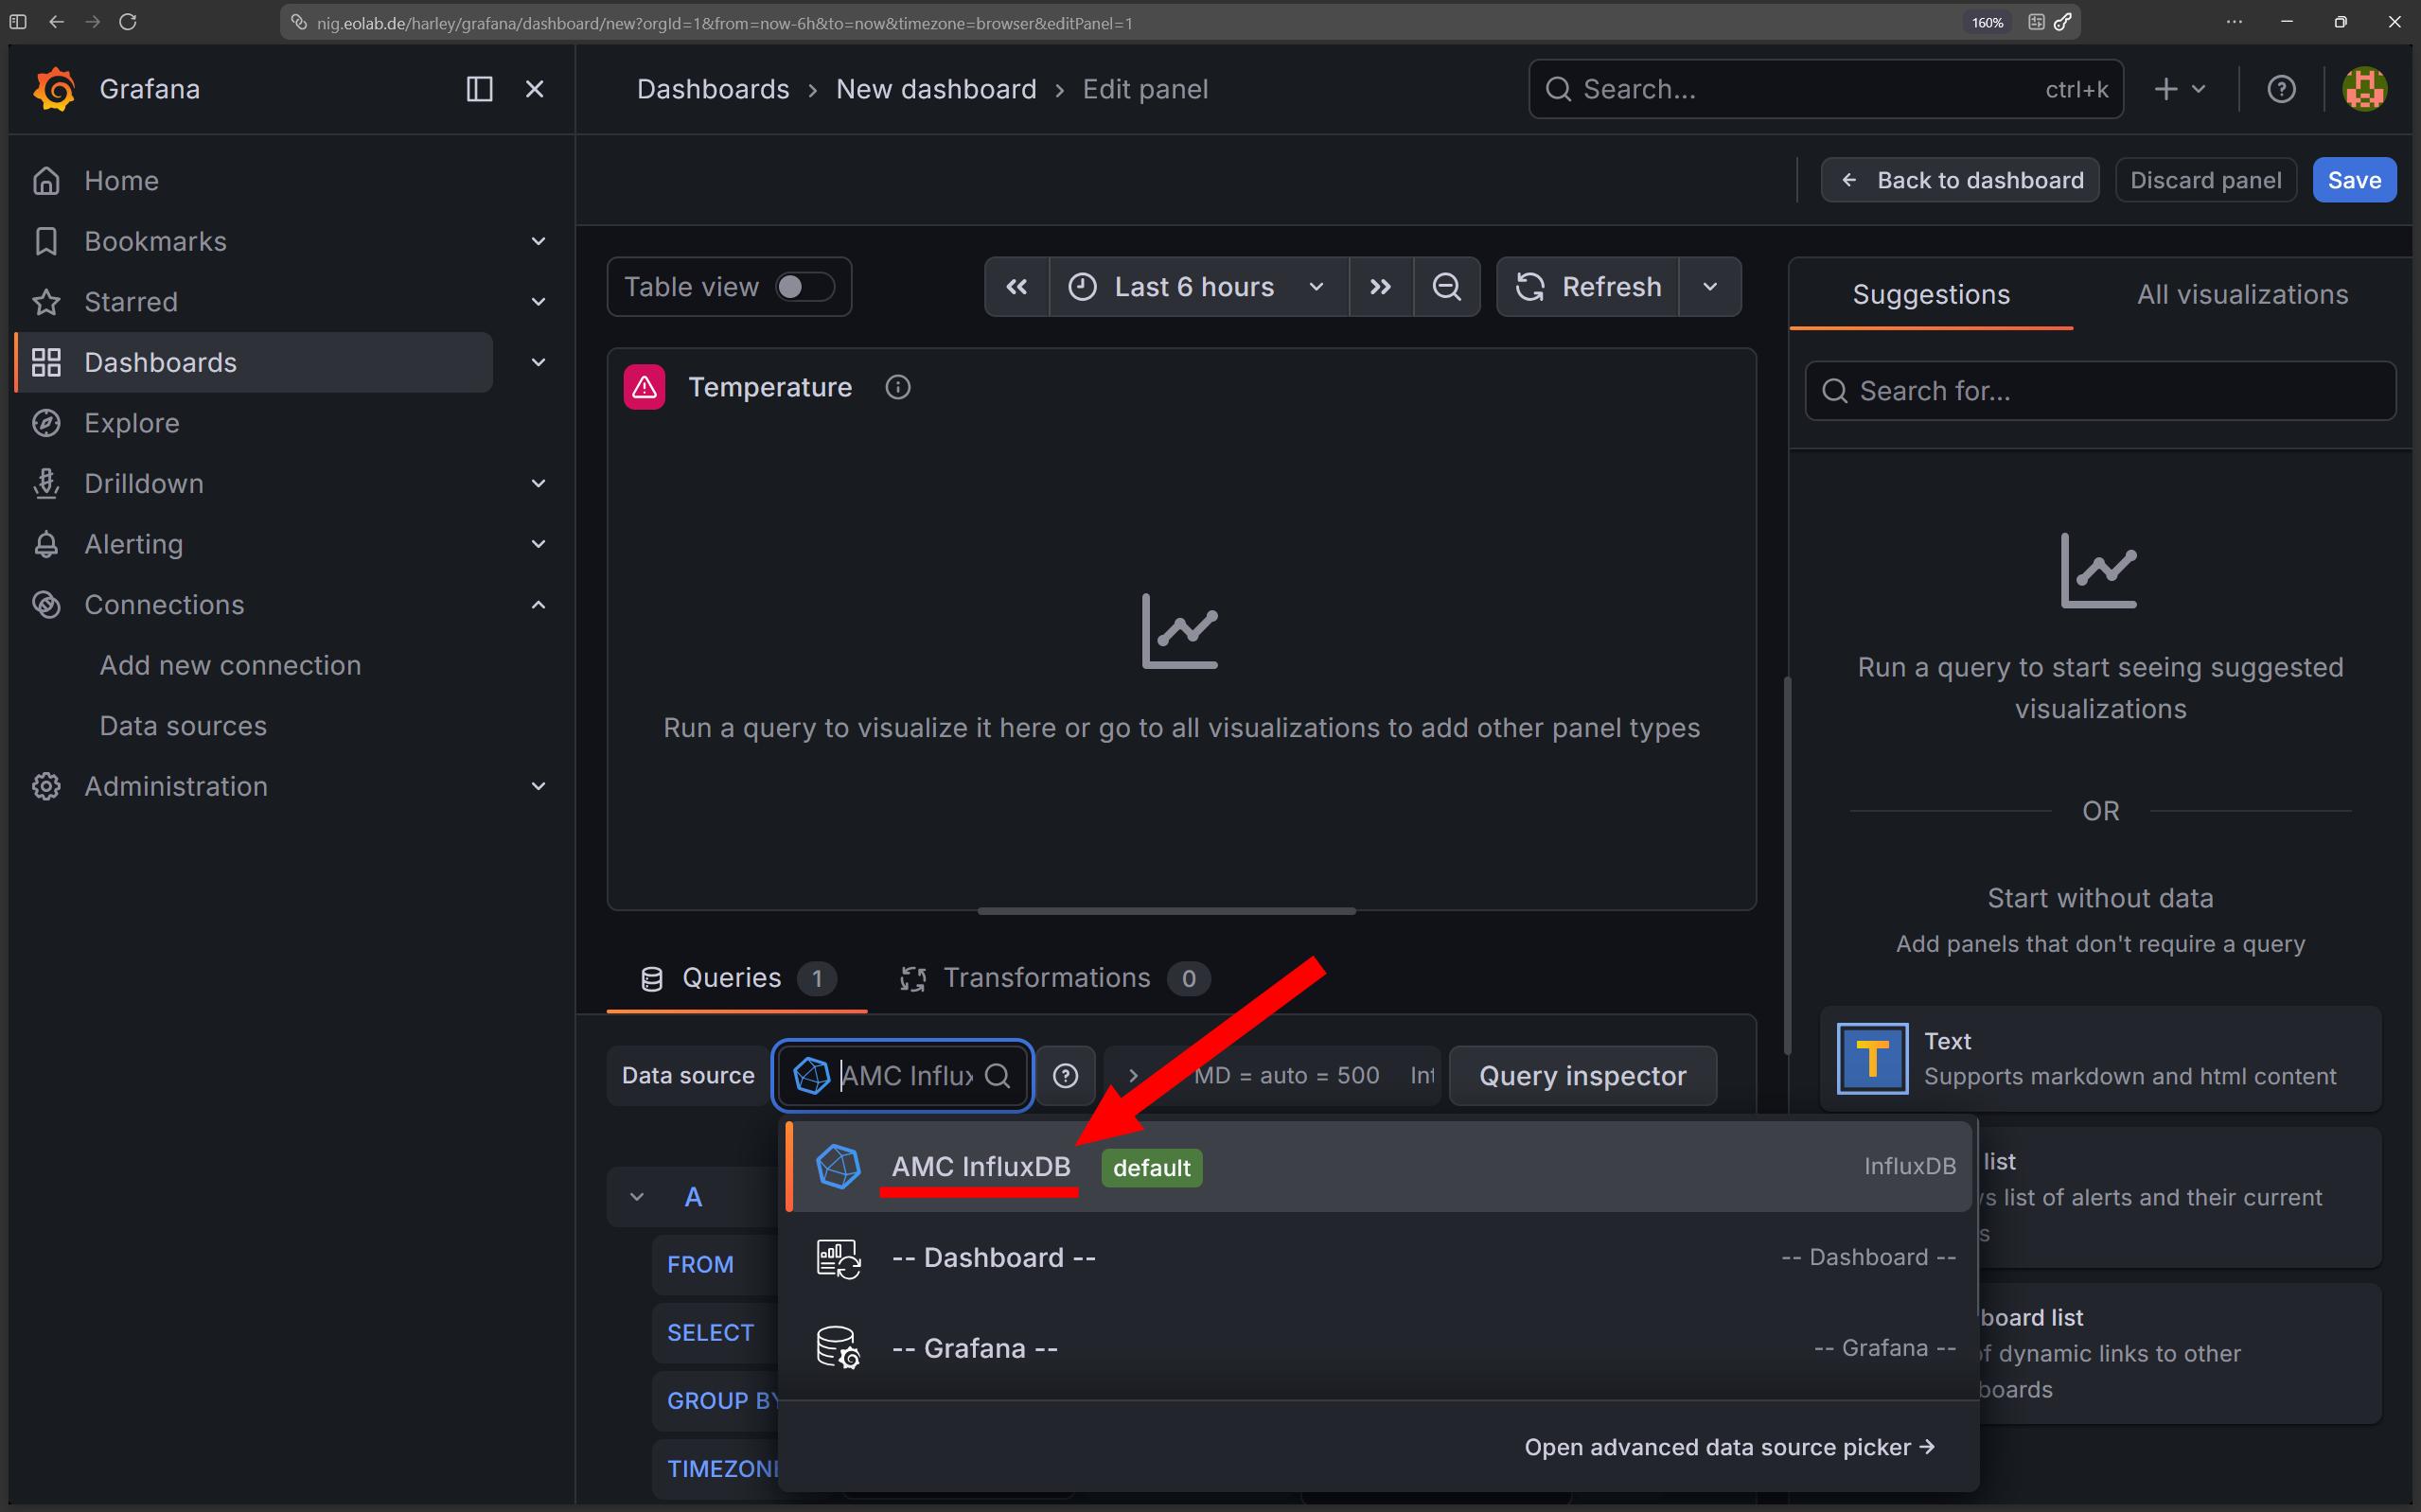
Task: Click the browser reload icon
Action: click(128, 22)
